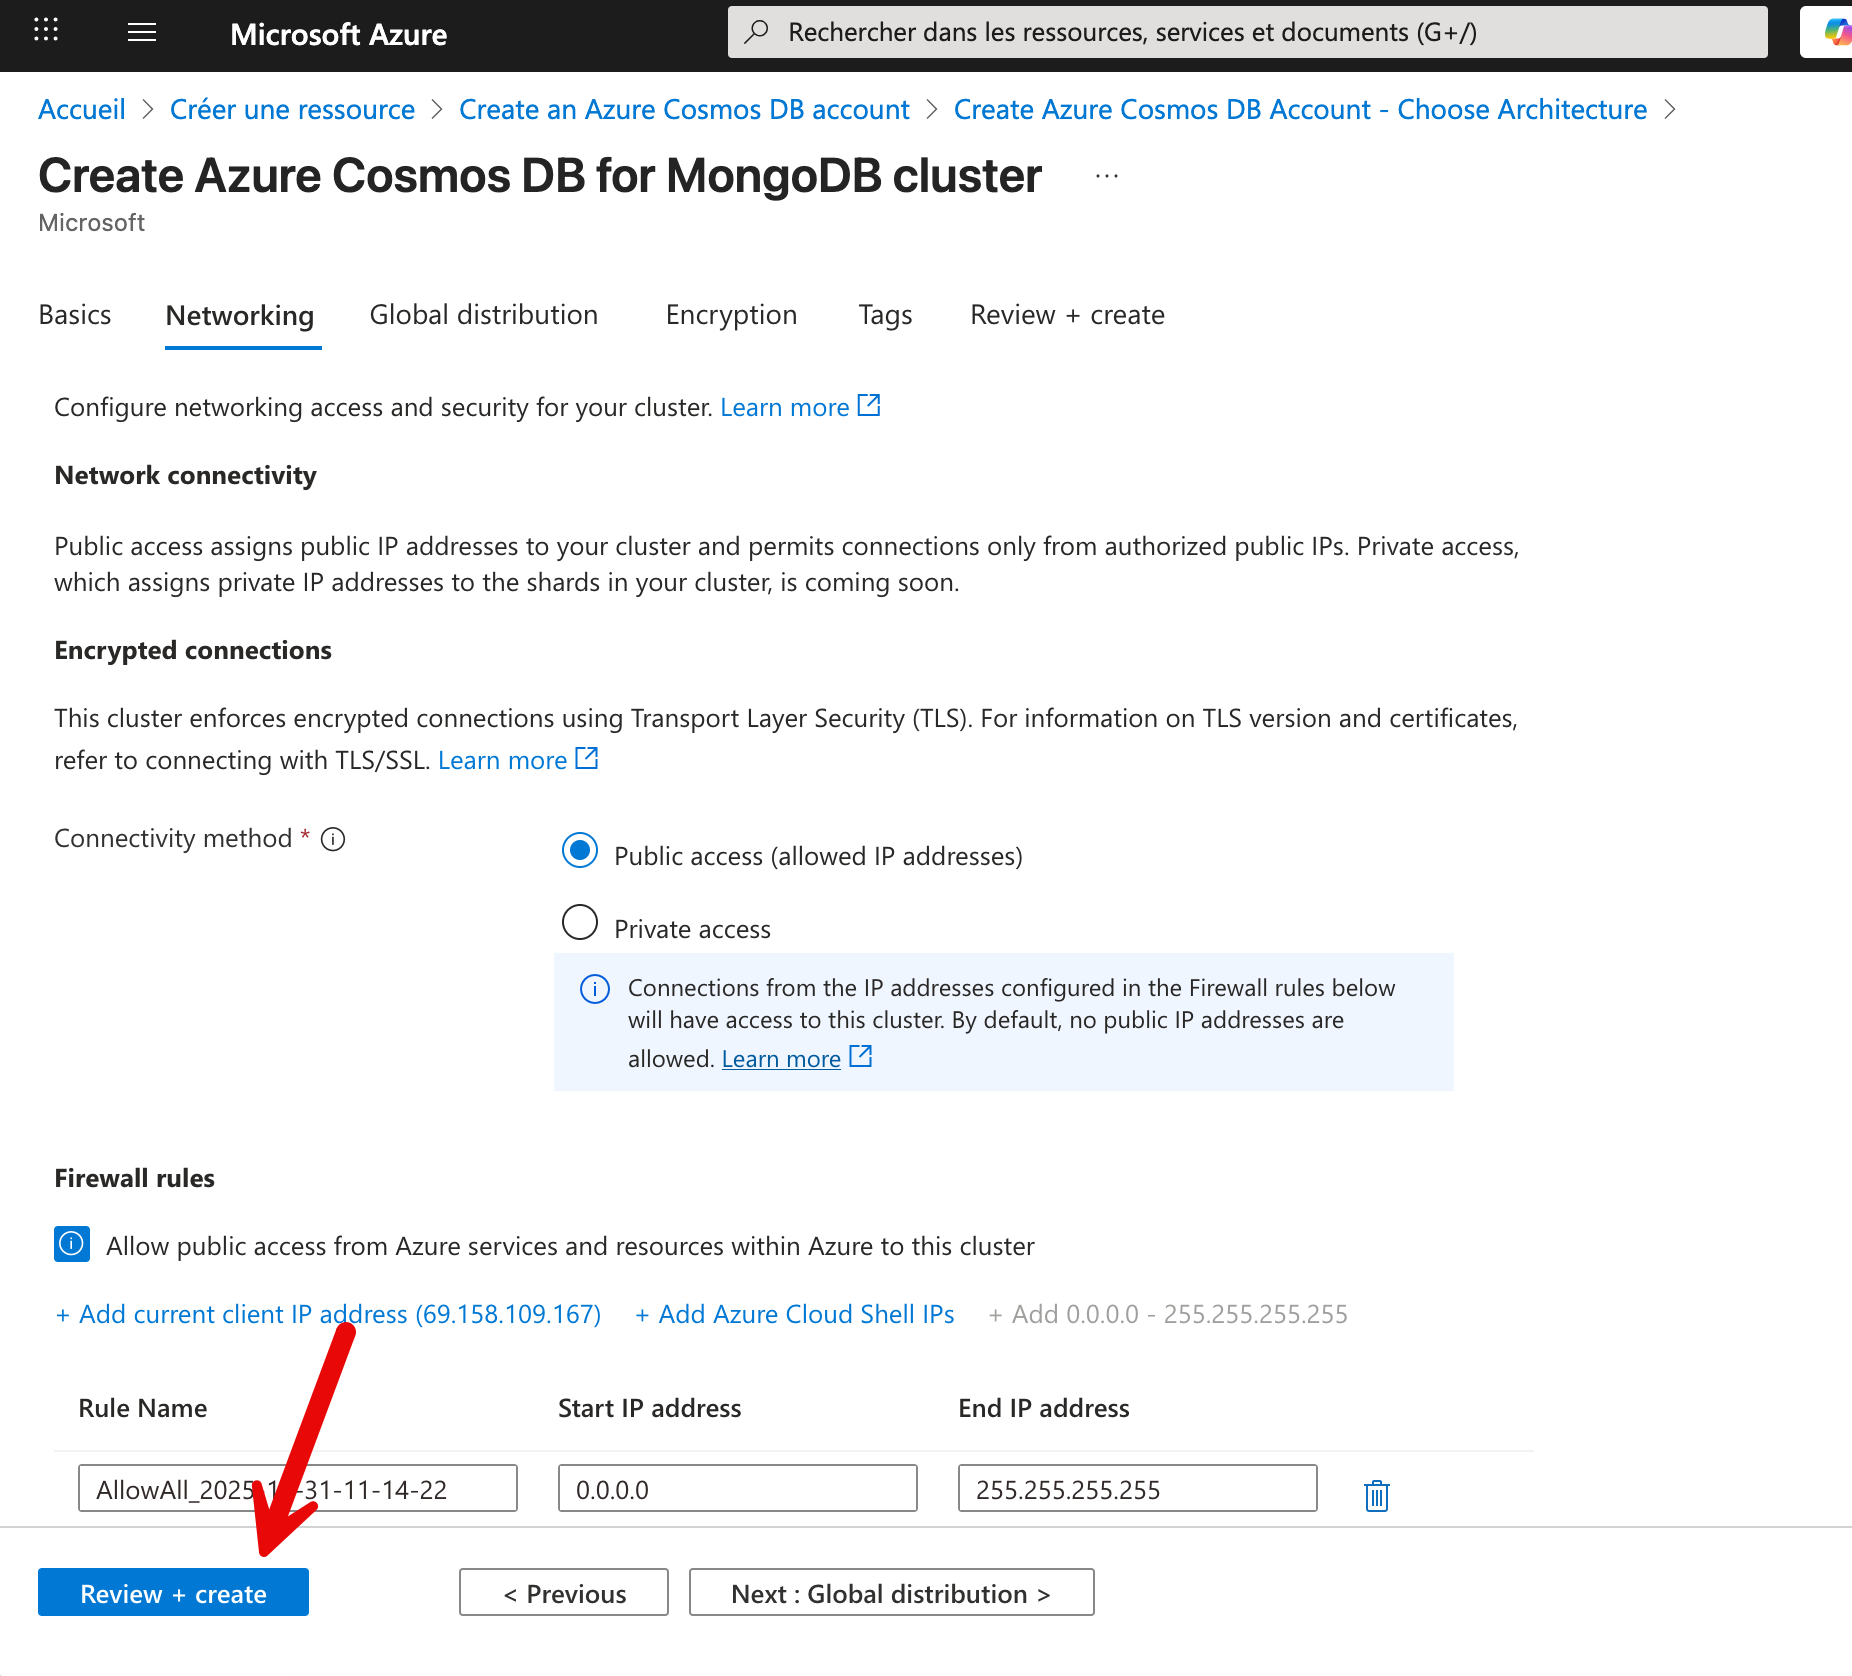Screen dimensions: 1852x1676
Task: Launch Copilot from the top bar
Action: 1837,31
